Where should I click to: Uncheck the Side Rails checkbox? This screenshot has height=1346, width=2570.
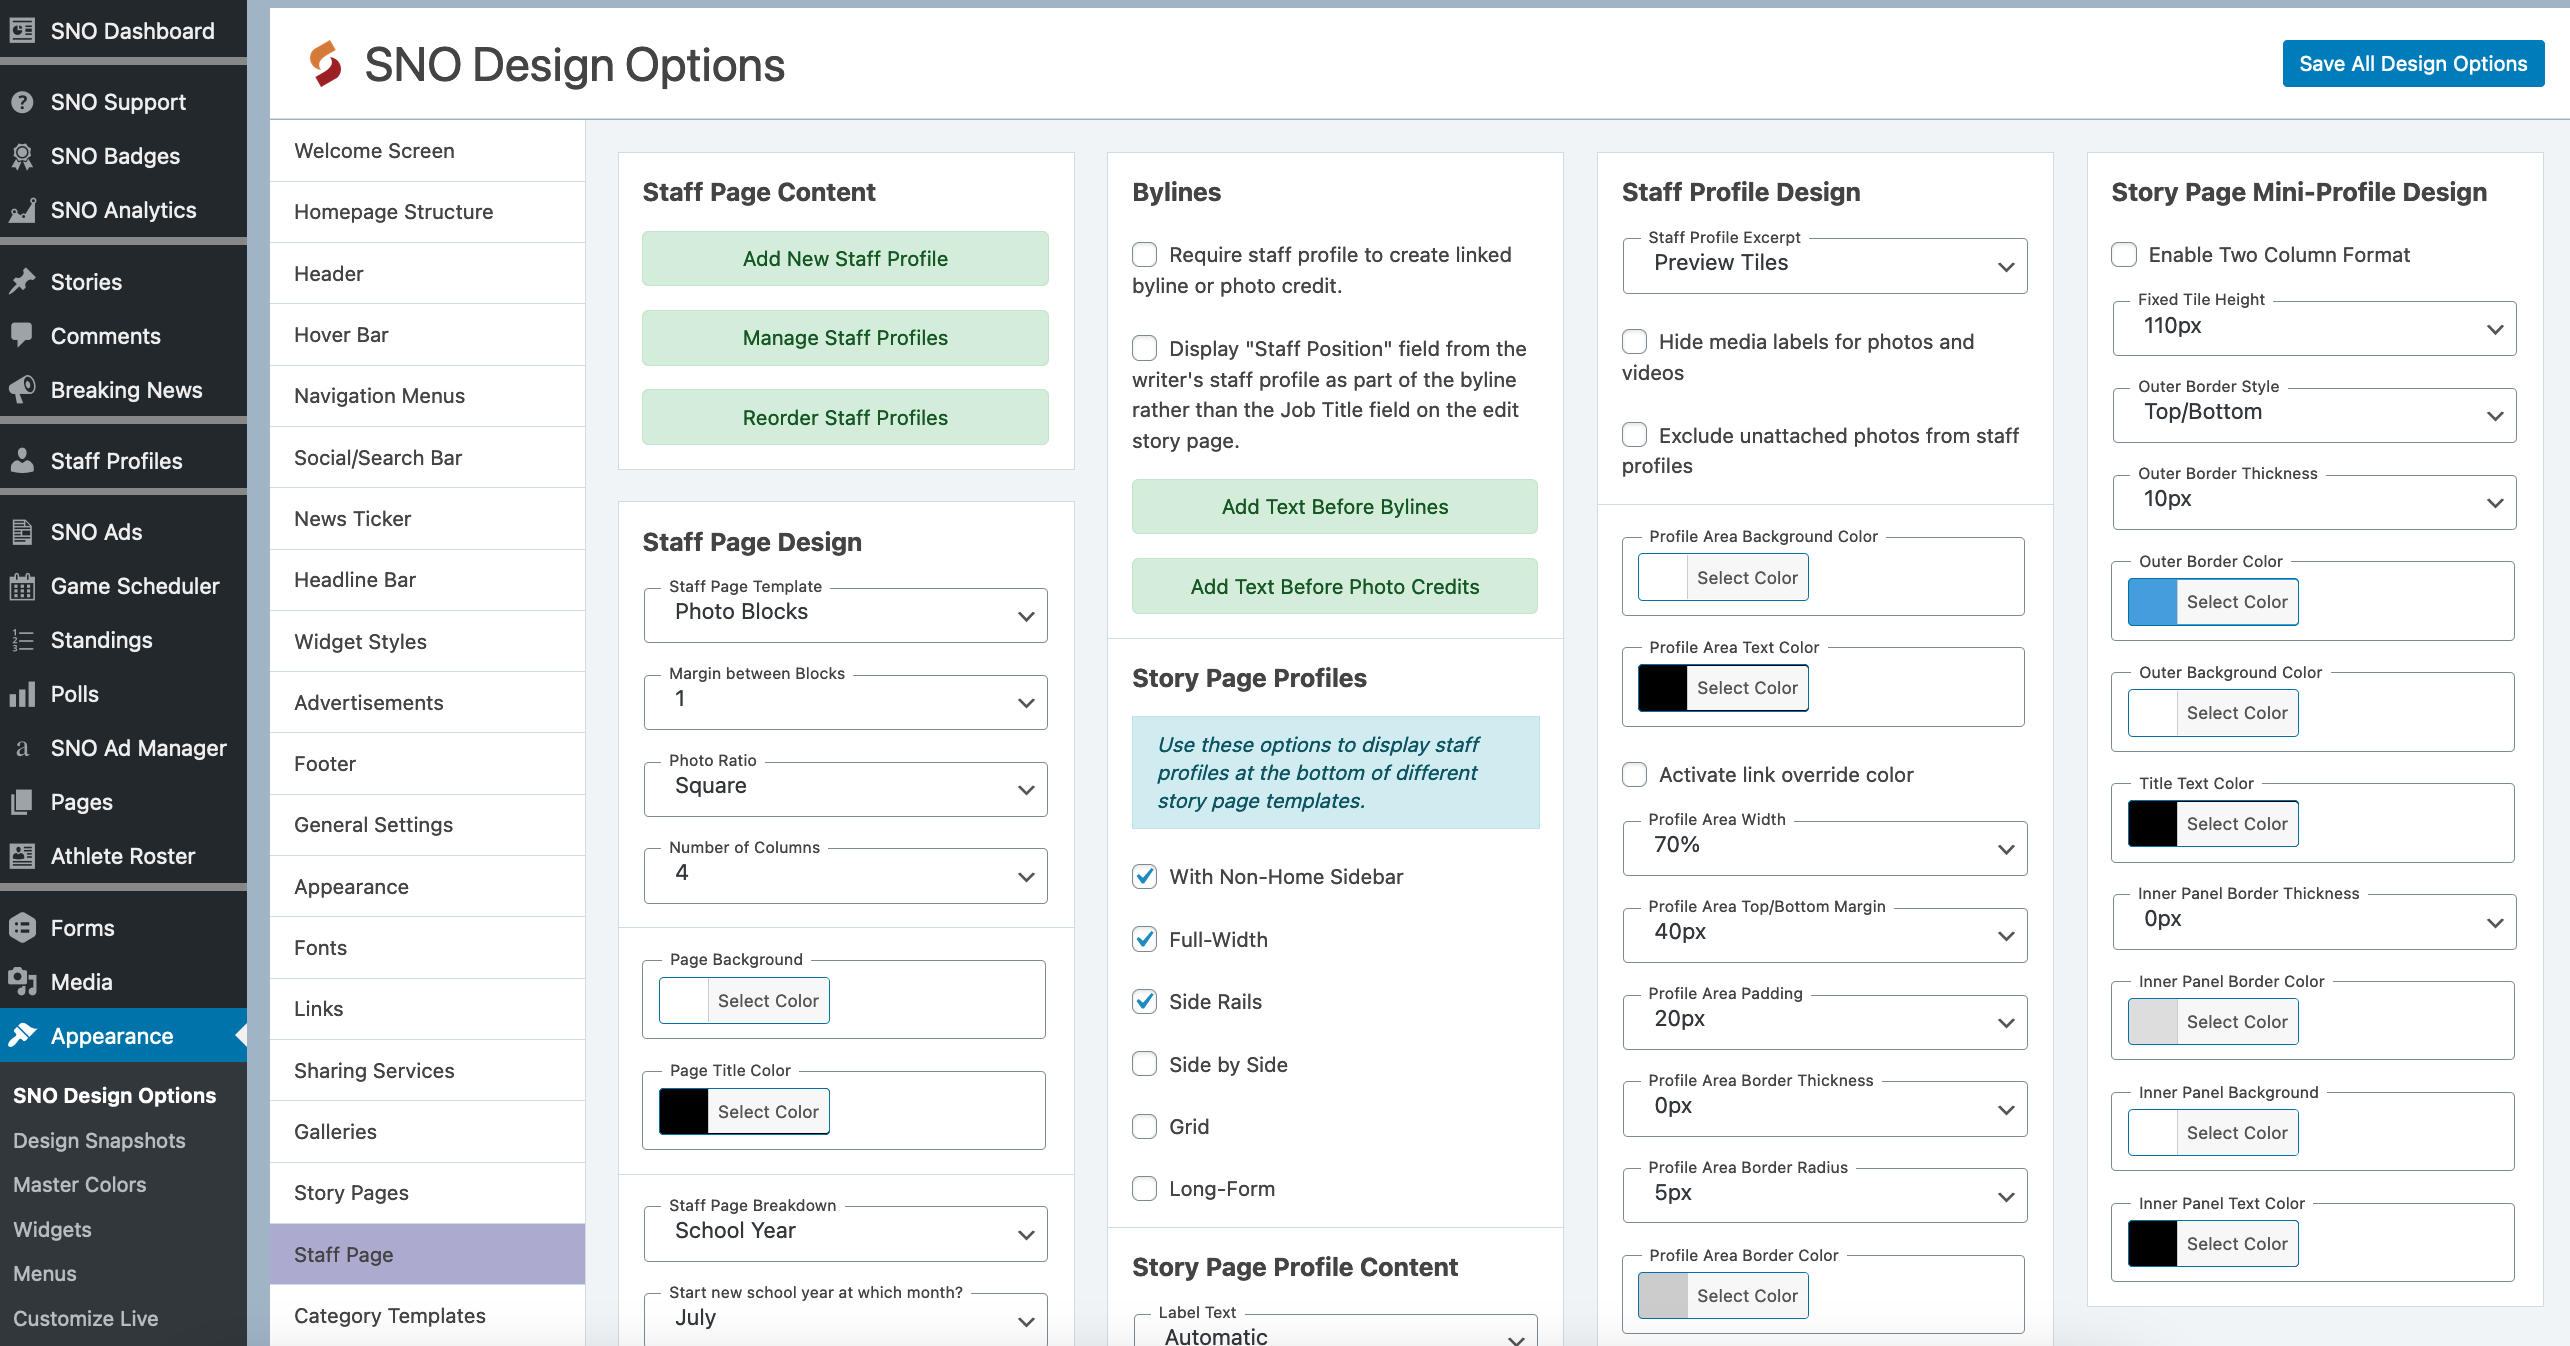1145,1001
